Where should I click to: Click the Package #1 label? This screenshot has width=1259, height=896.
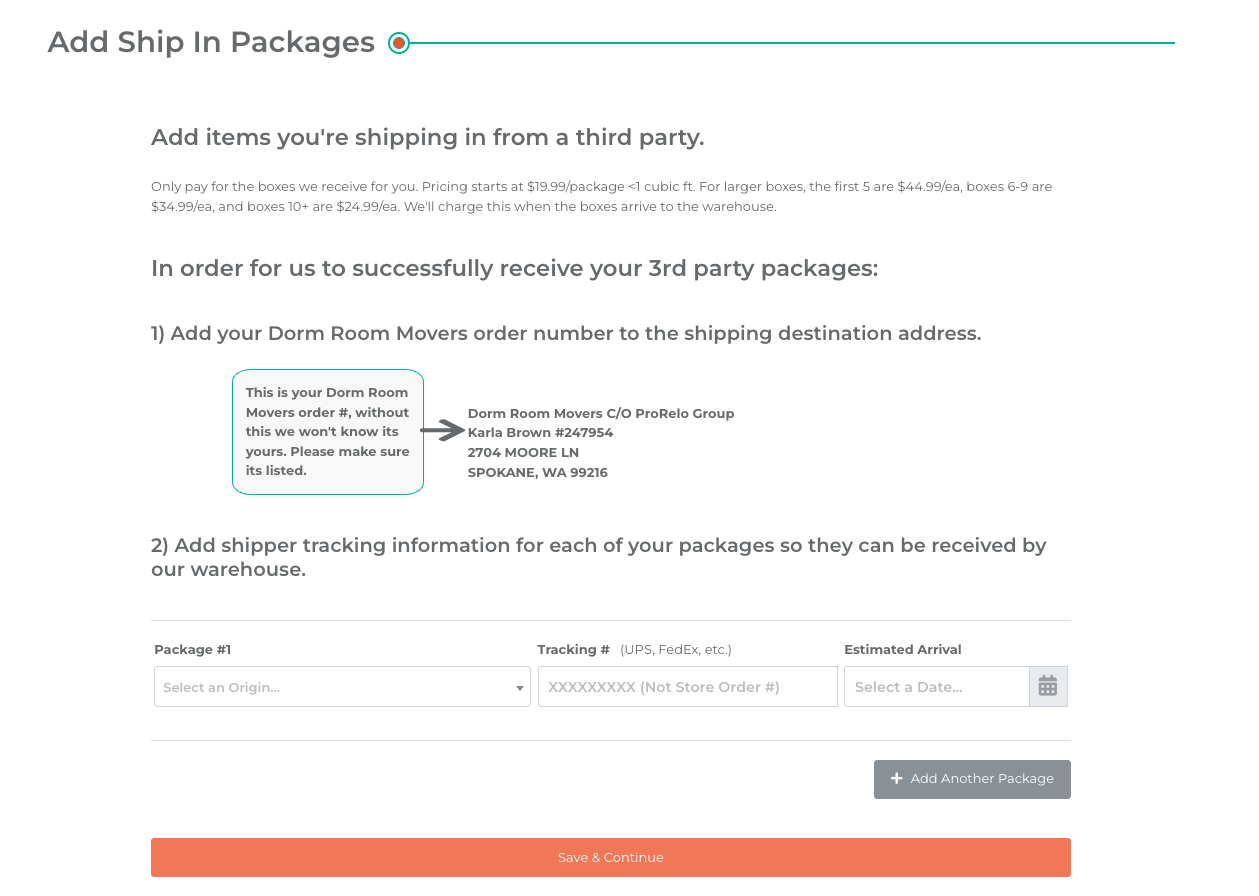193,649
